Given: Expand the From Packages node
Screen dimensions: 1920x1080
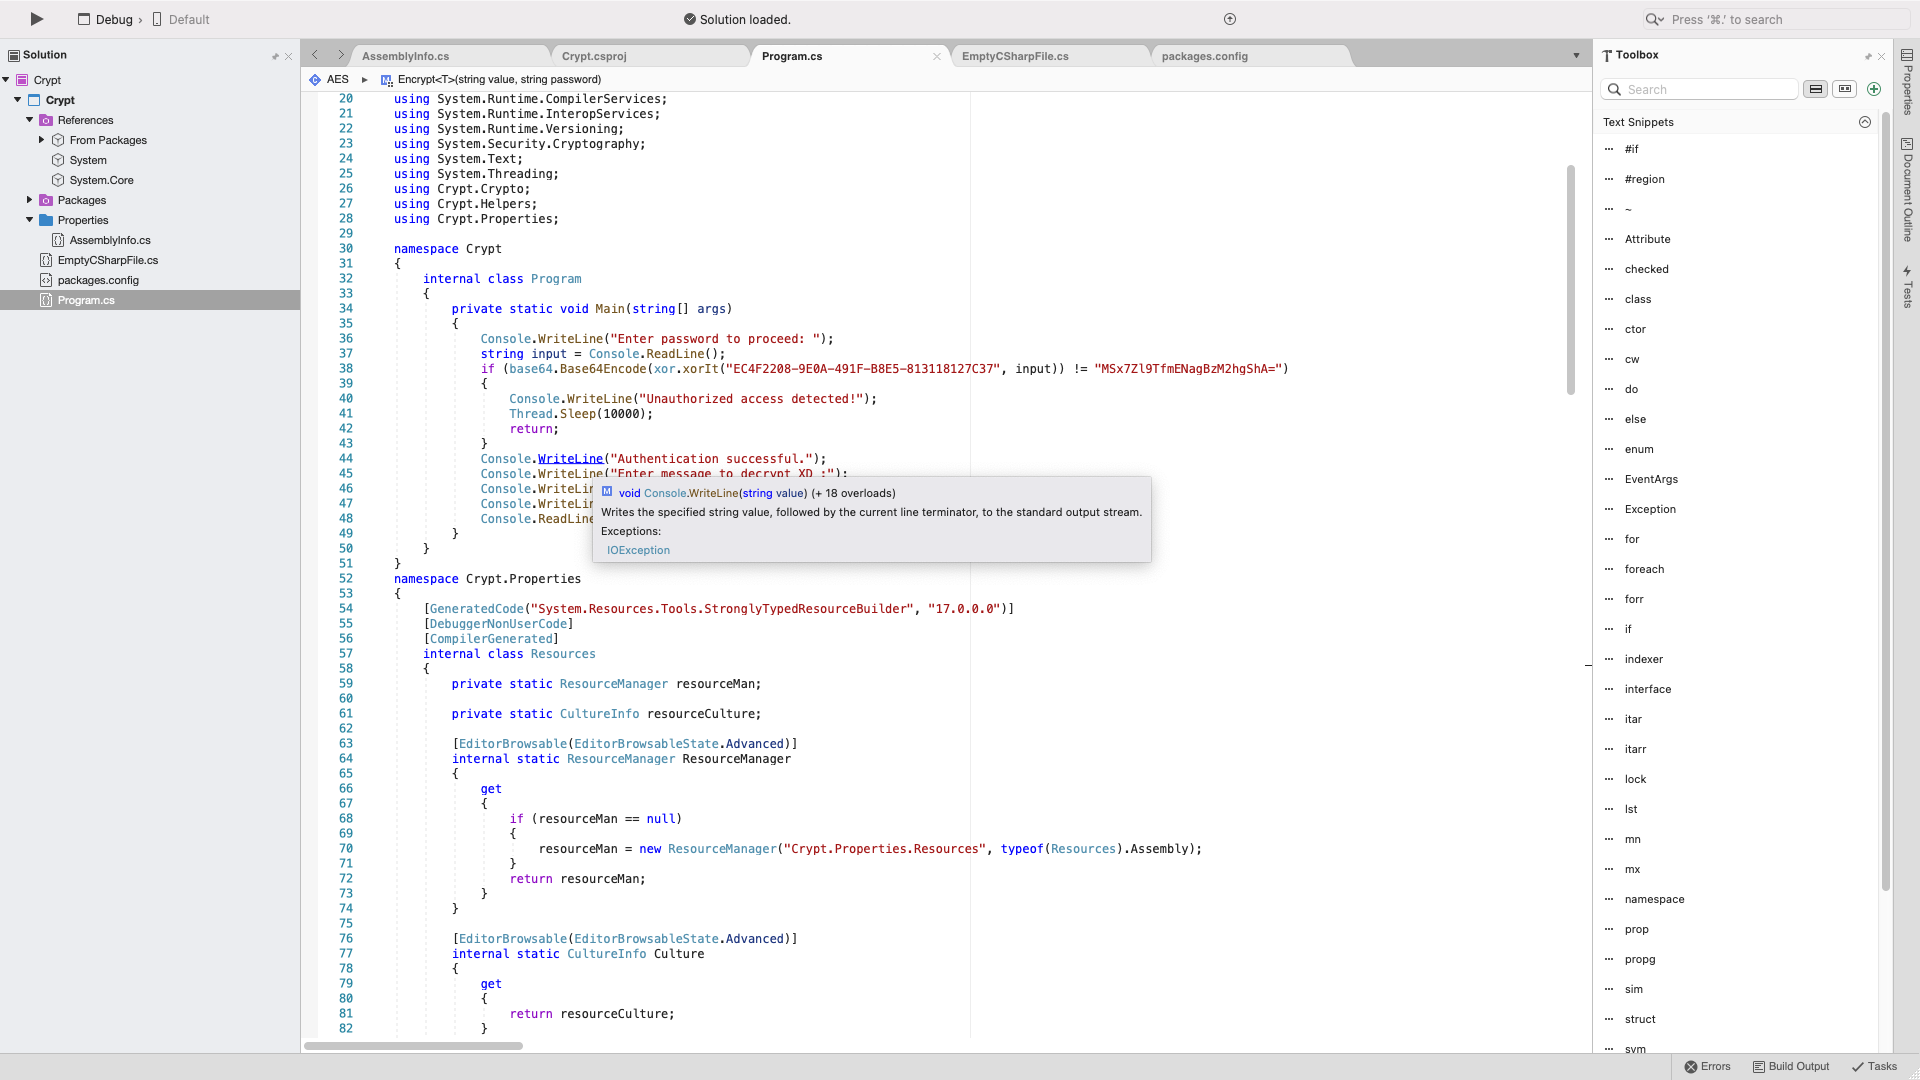Looking at the screenshot, I should pos(42,140).
